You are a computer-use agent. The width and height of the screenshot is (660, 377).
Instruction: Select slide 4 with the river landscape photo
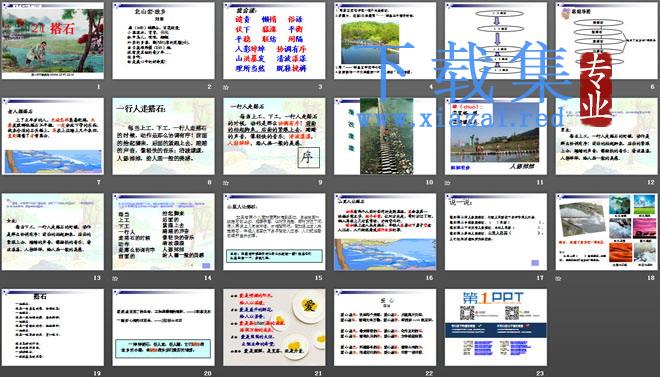pos(385,41)
